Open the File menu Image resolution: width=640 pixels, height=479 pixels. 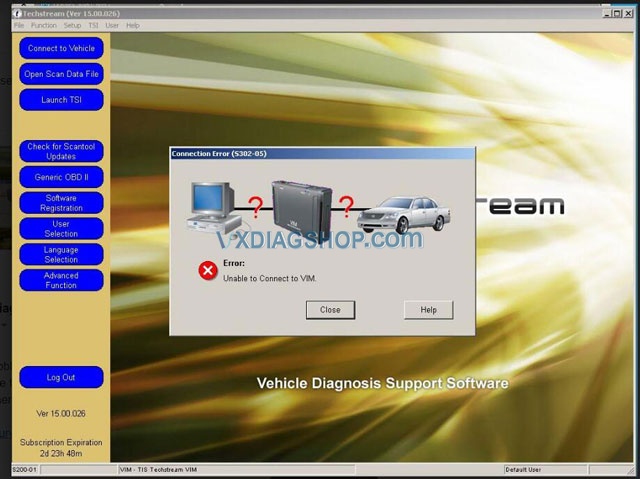(19, 25)
